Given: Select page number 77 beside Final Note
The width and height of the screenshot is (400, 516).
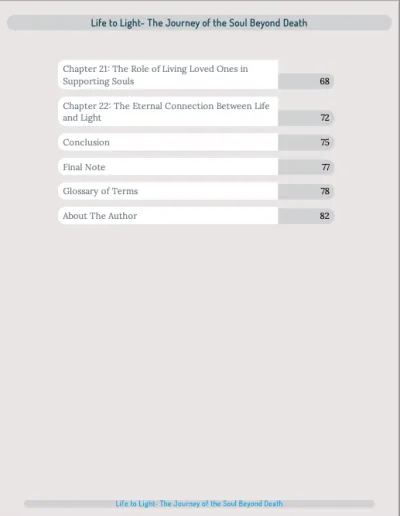Looking at the screenshot, I should pyautogui.click(x=325, y=167).
